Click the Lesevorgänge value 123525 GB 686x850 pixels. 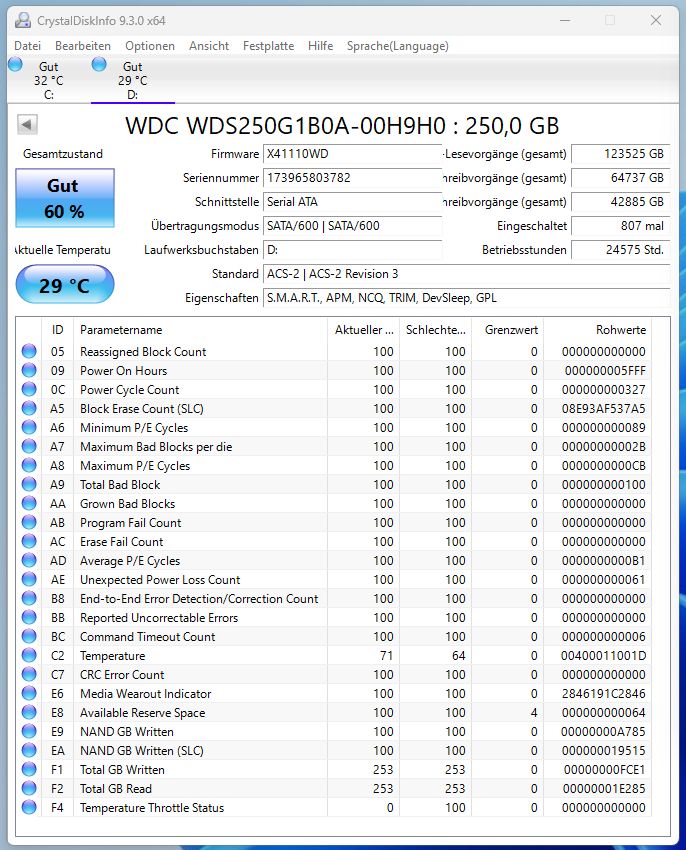point(621,154)
